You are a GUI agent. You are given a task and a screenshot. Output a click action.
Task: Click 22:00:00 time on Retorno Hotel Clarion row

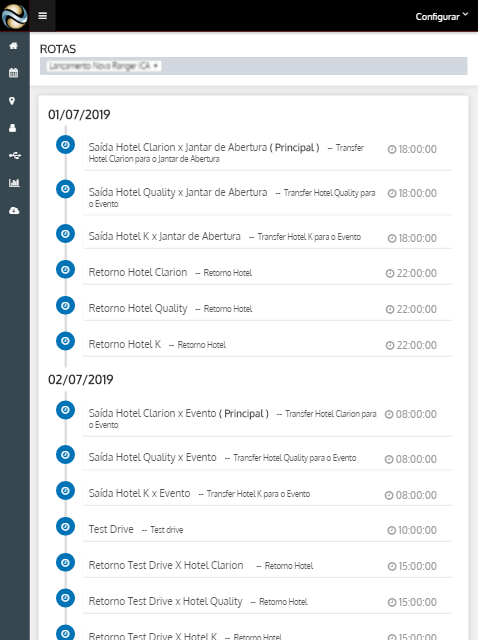pyautogui.click(x=411, y=273)
